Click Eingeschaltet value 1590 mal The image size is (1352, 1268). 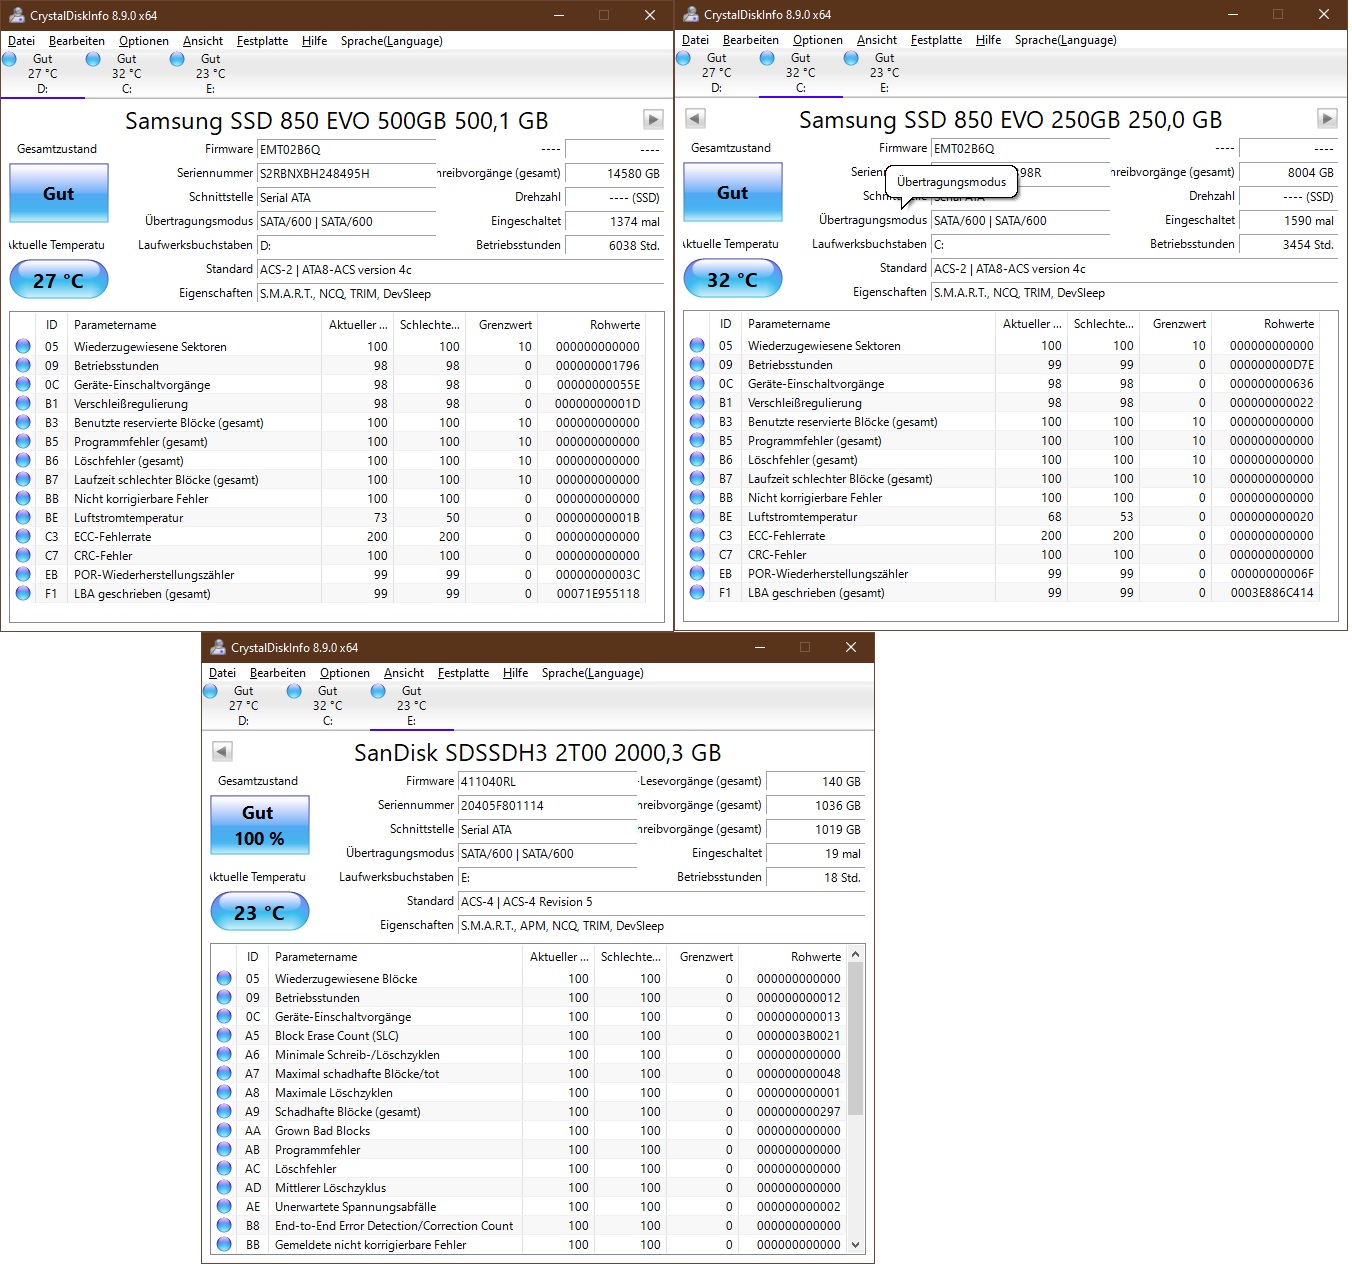tap(1289, 220)
